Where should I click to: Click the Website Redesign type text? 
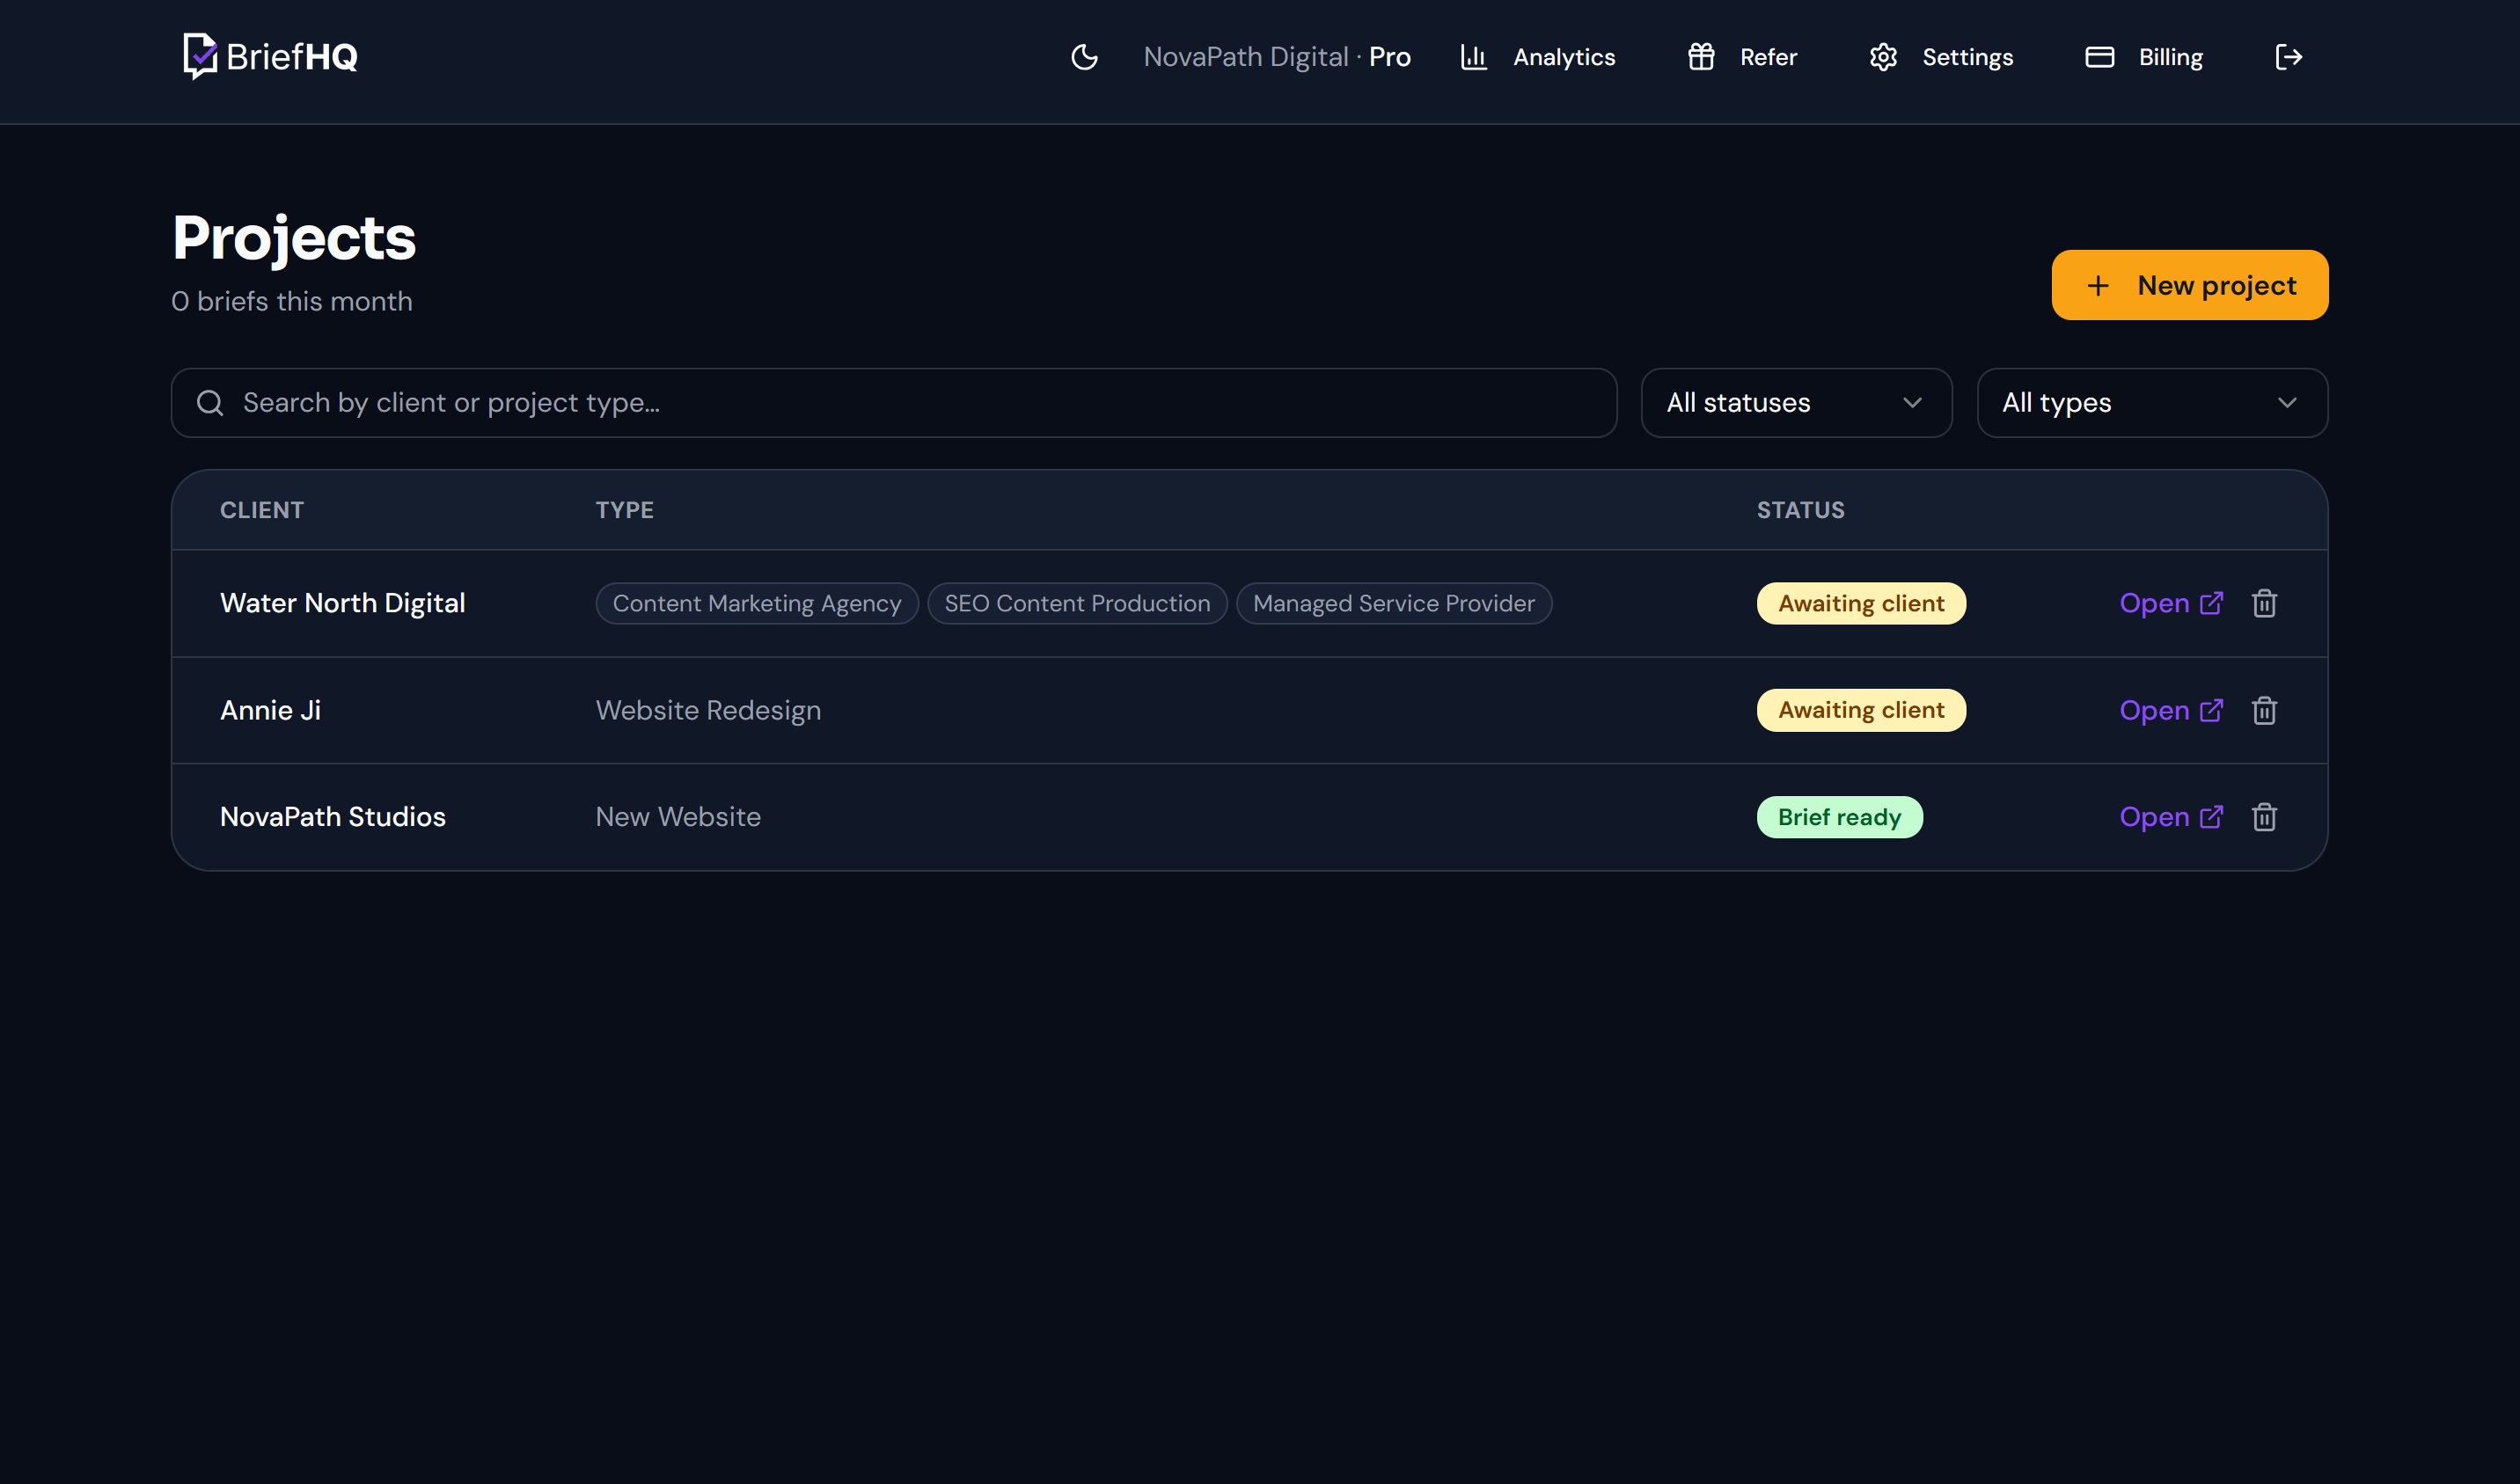point(708,711)
